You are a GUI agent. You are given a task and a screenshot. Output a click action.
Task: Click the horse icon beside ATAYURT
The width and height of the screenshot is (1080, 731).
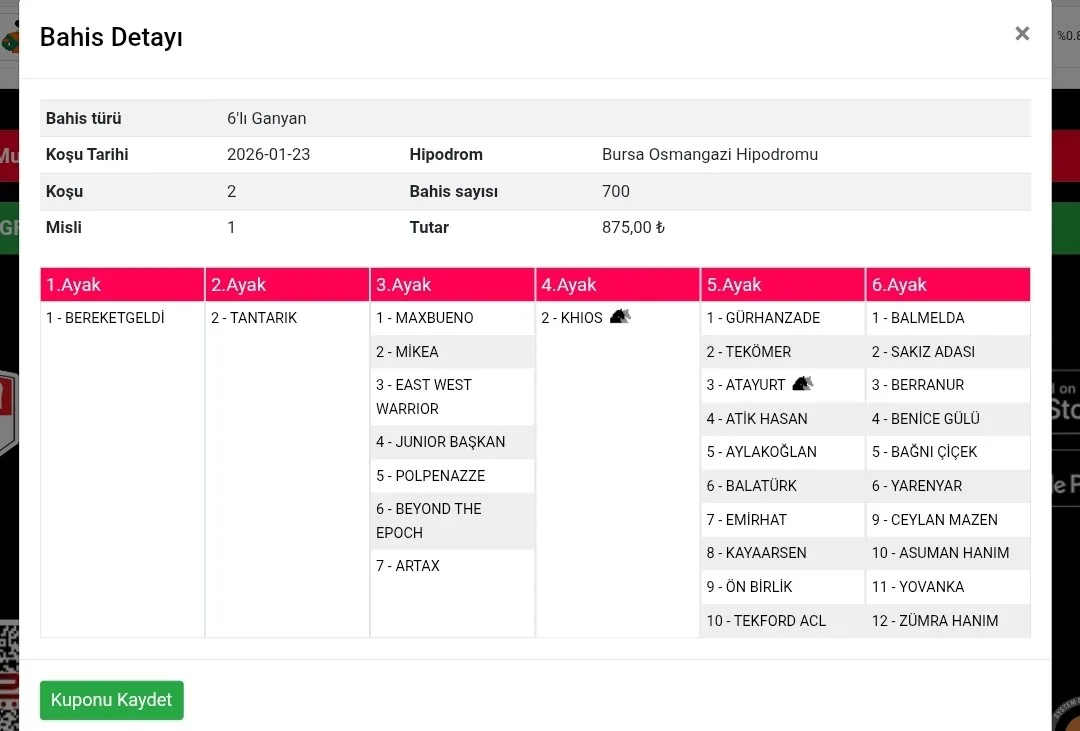pos(802,384)
